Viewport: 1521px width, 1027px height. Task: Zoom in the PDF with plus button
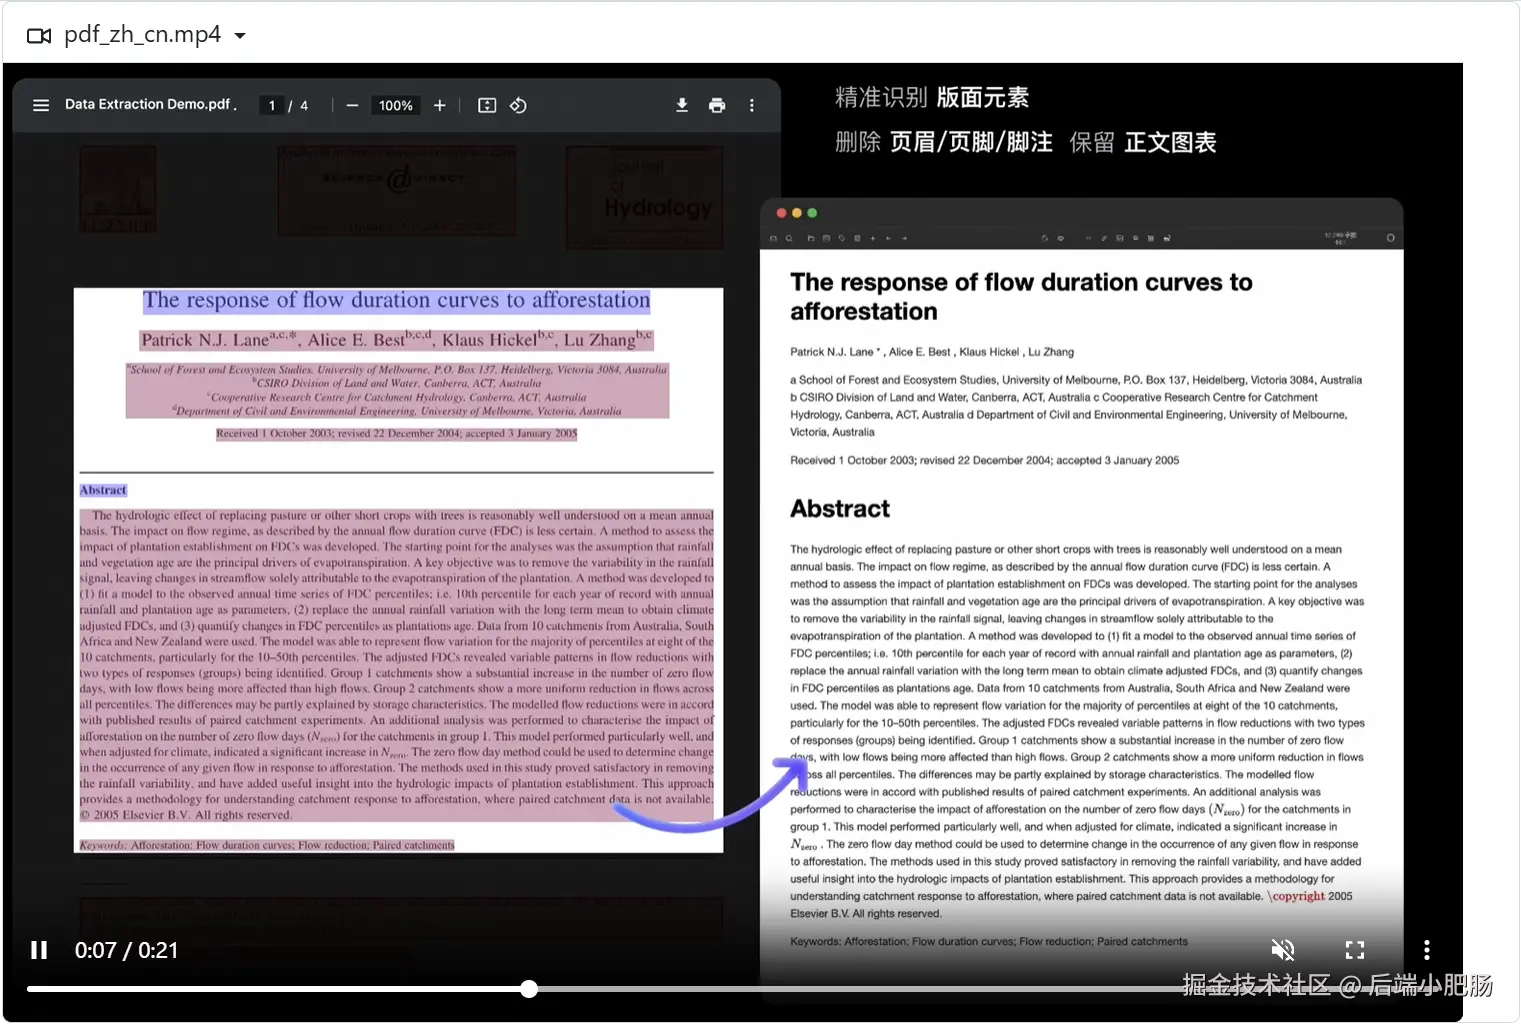point(439,105)
